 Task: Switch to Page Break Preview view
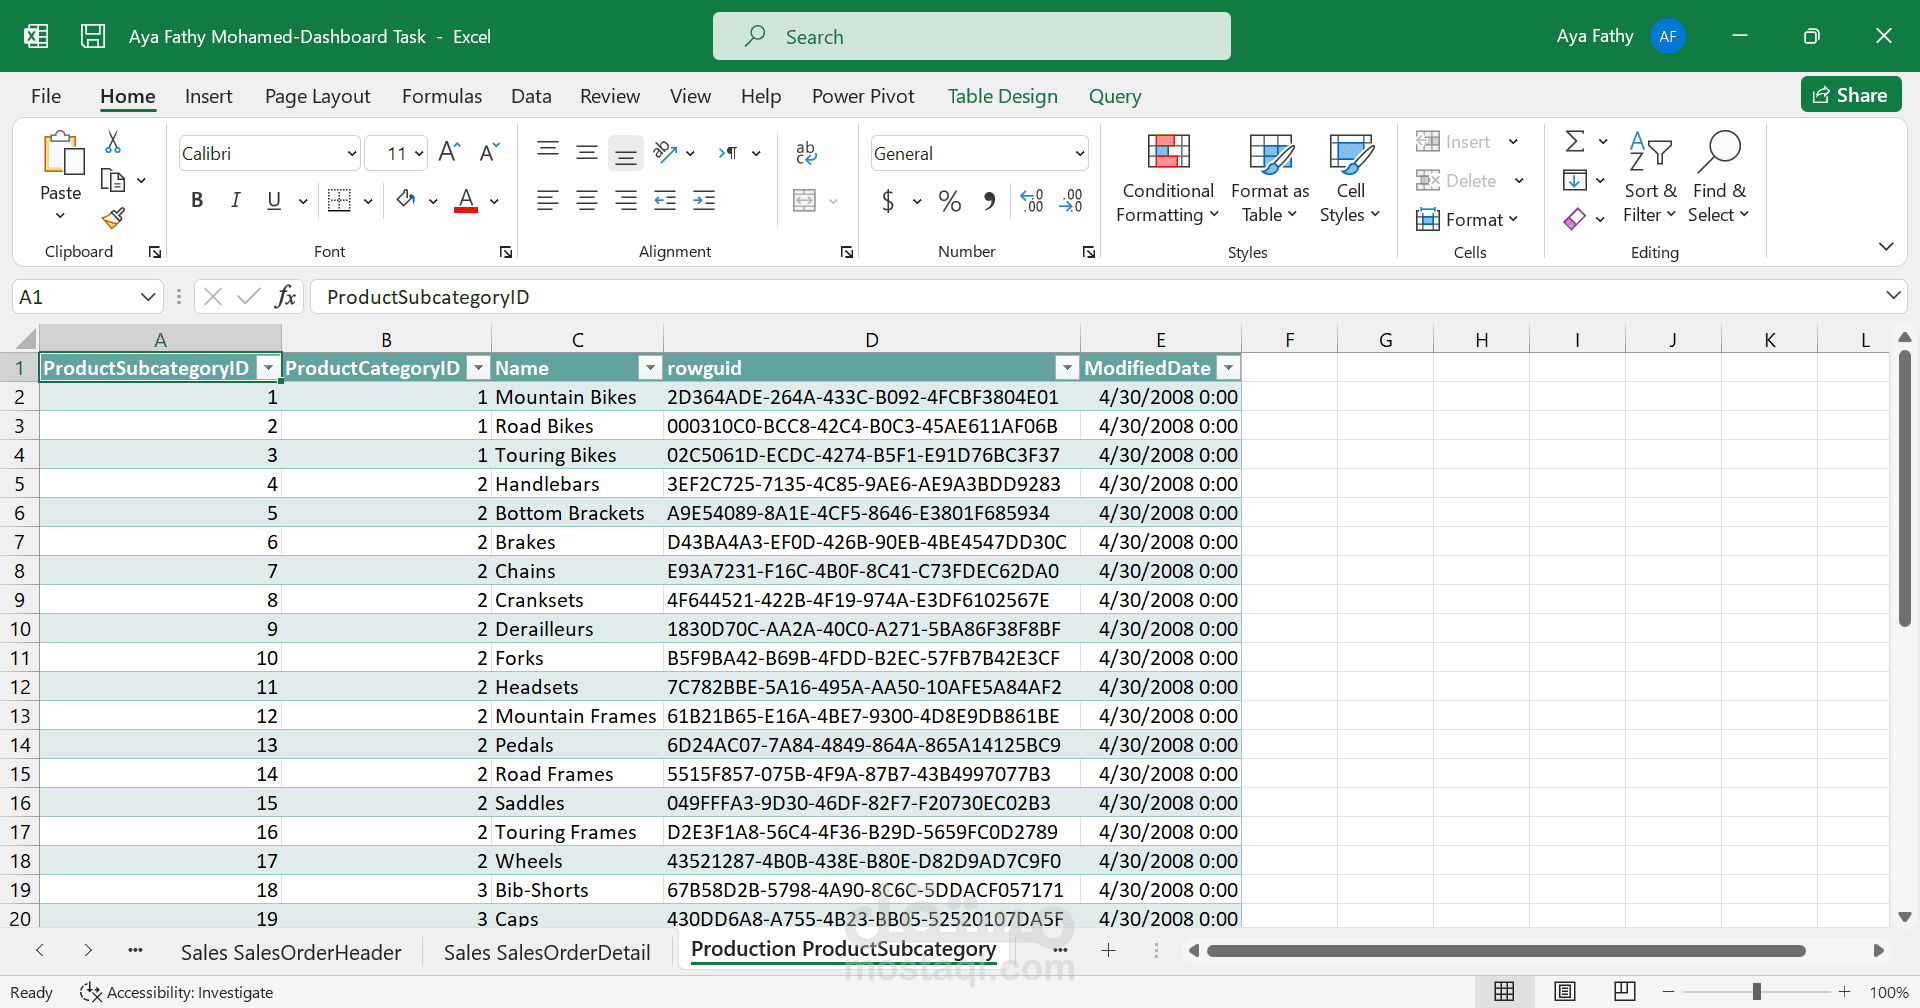pyautogui.click(x=1624, y=992)
